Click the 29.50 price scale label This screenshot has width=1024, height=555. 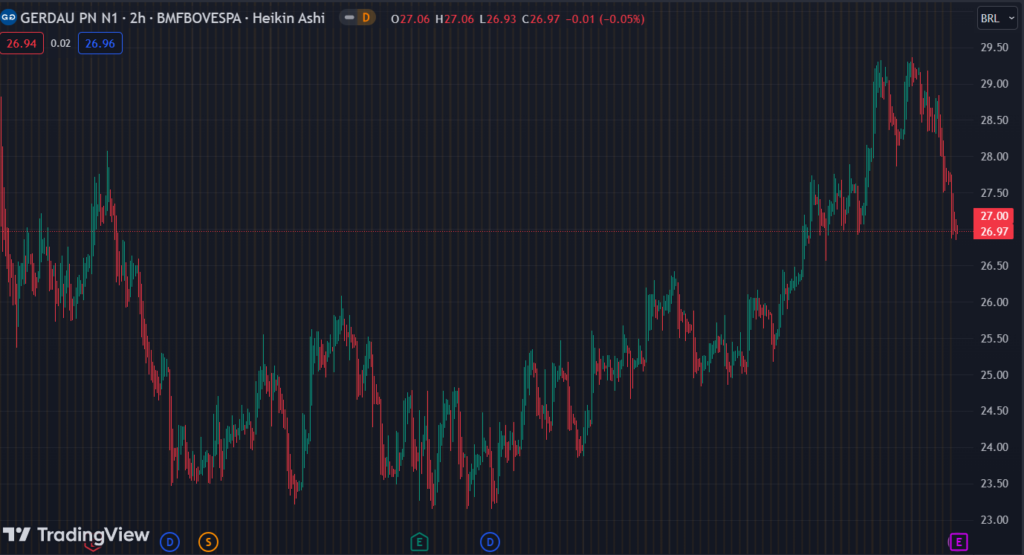[994, 48]
